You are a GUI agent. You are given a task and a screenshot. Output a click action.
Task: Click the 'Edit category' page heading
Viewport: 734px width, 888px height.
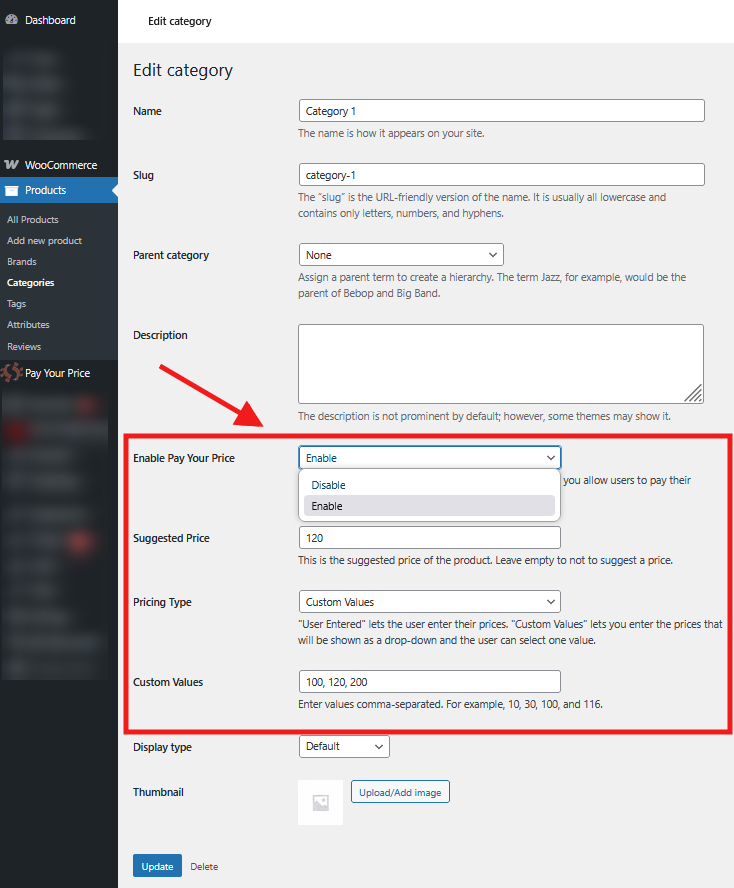[183, 71]
